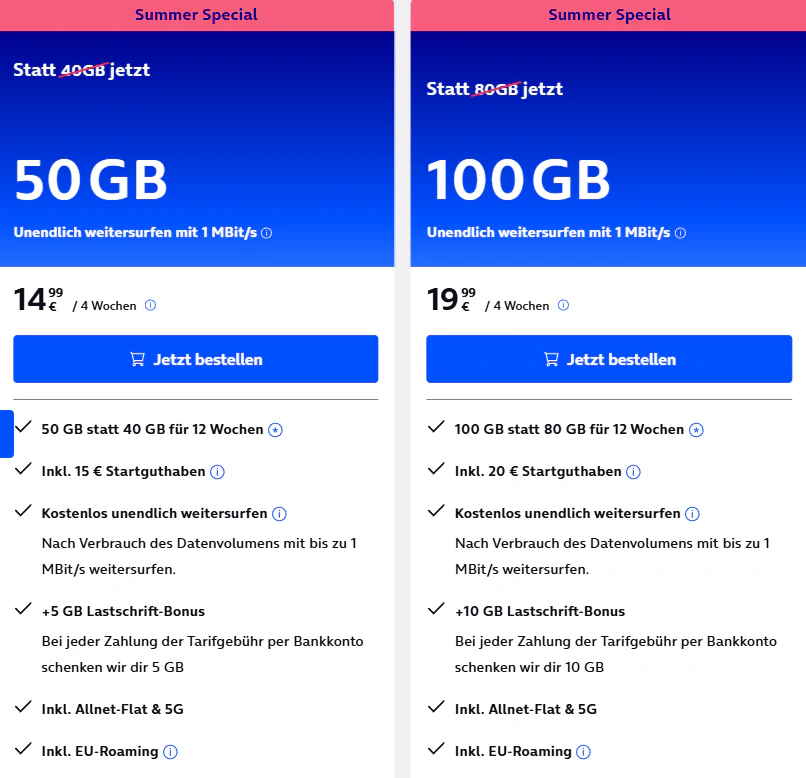This screenshot has width=806, height=778.
Task: Click asterisk icon after 100 GB statt 80 GB
Action: pyautogui.click(x=696, y=430)
